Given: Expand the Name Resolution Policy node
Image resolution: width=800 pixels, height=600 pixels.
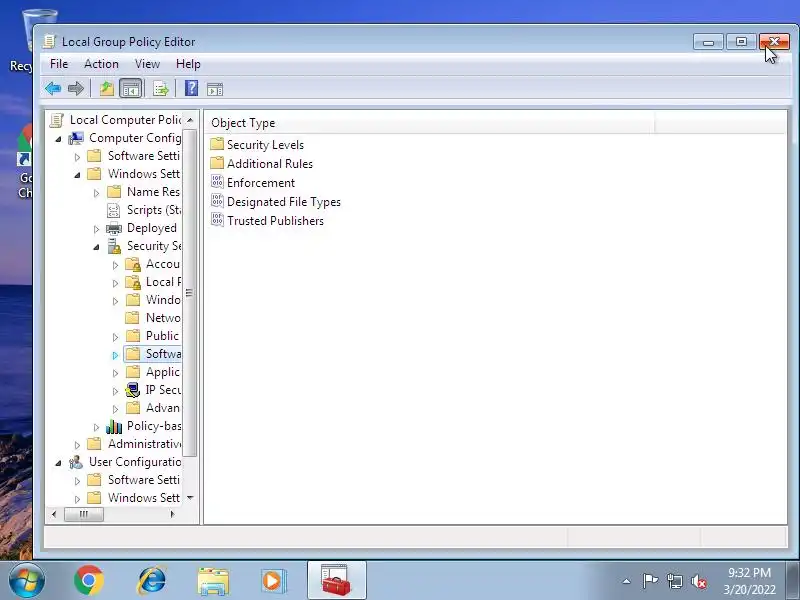Looking at the screenshot, I should click(x=96, y=193).
